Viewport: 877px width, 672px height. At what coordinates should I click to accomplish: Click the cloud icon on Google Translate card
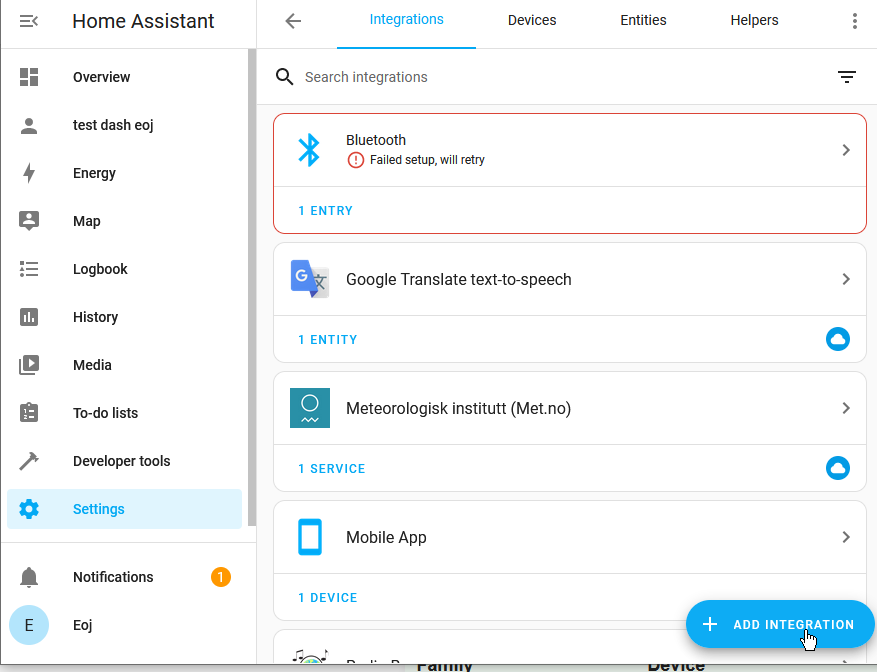(x=838, y=339)
